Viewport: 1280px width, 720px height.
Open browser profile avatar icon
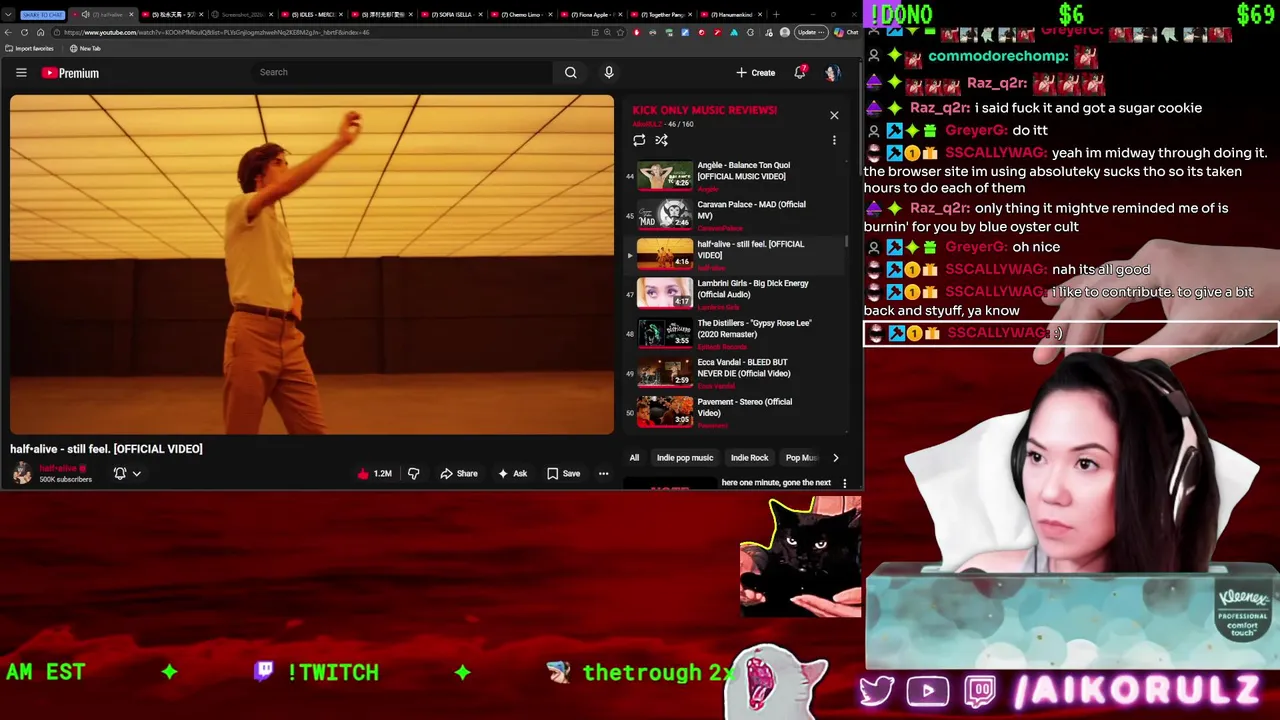(785, 32)
